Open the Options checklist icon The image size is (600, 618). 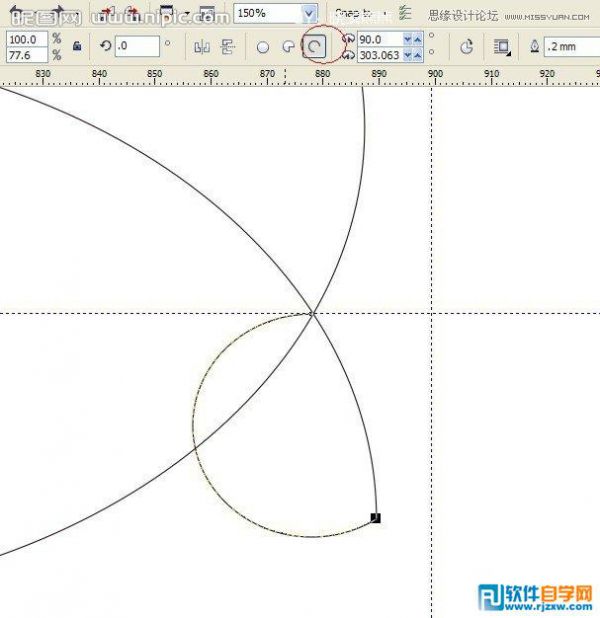click(405, 13)
